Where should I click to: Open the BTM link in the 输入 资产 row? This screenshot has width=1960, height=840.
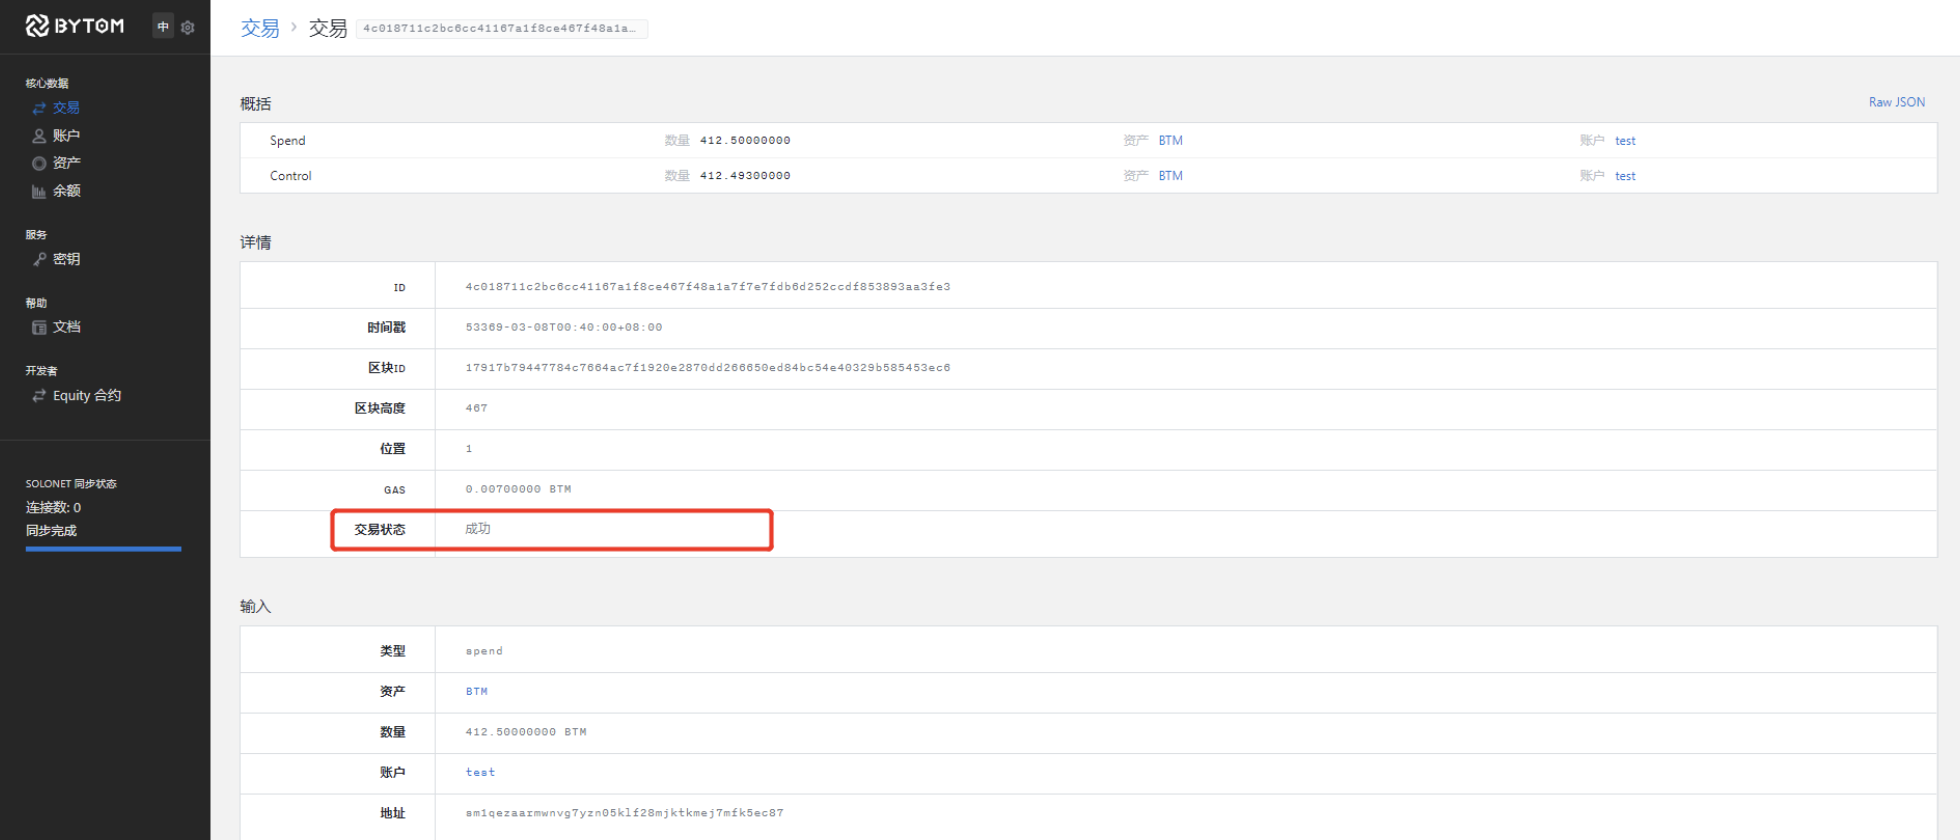476,691
